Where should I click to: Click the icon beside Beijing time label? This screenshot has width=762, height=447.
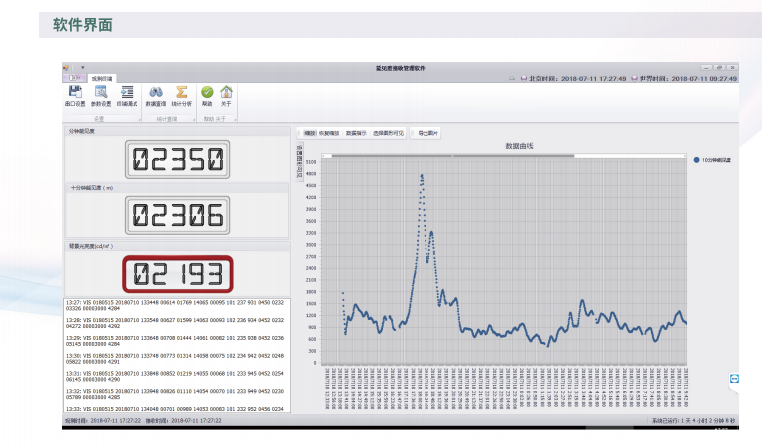[524, 78]
